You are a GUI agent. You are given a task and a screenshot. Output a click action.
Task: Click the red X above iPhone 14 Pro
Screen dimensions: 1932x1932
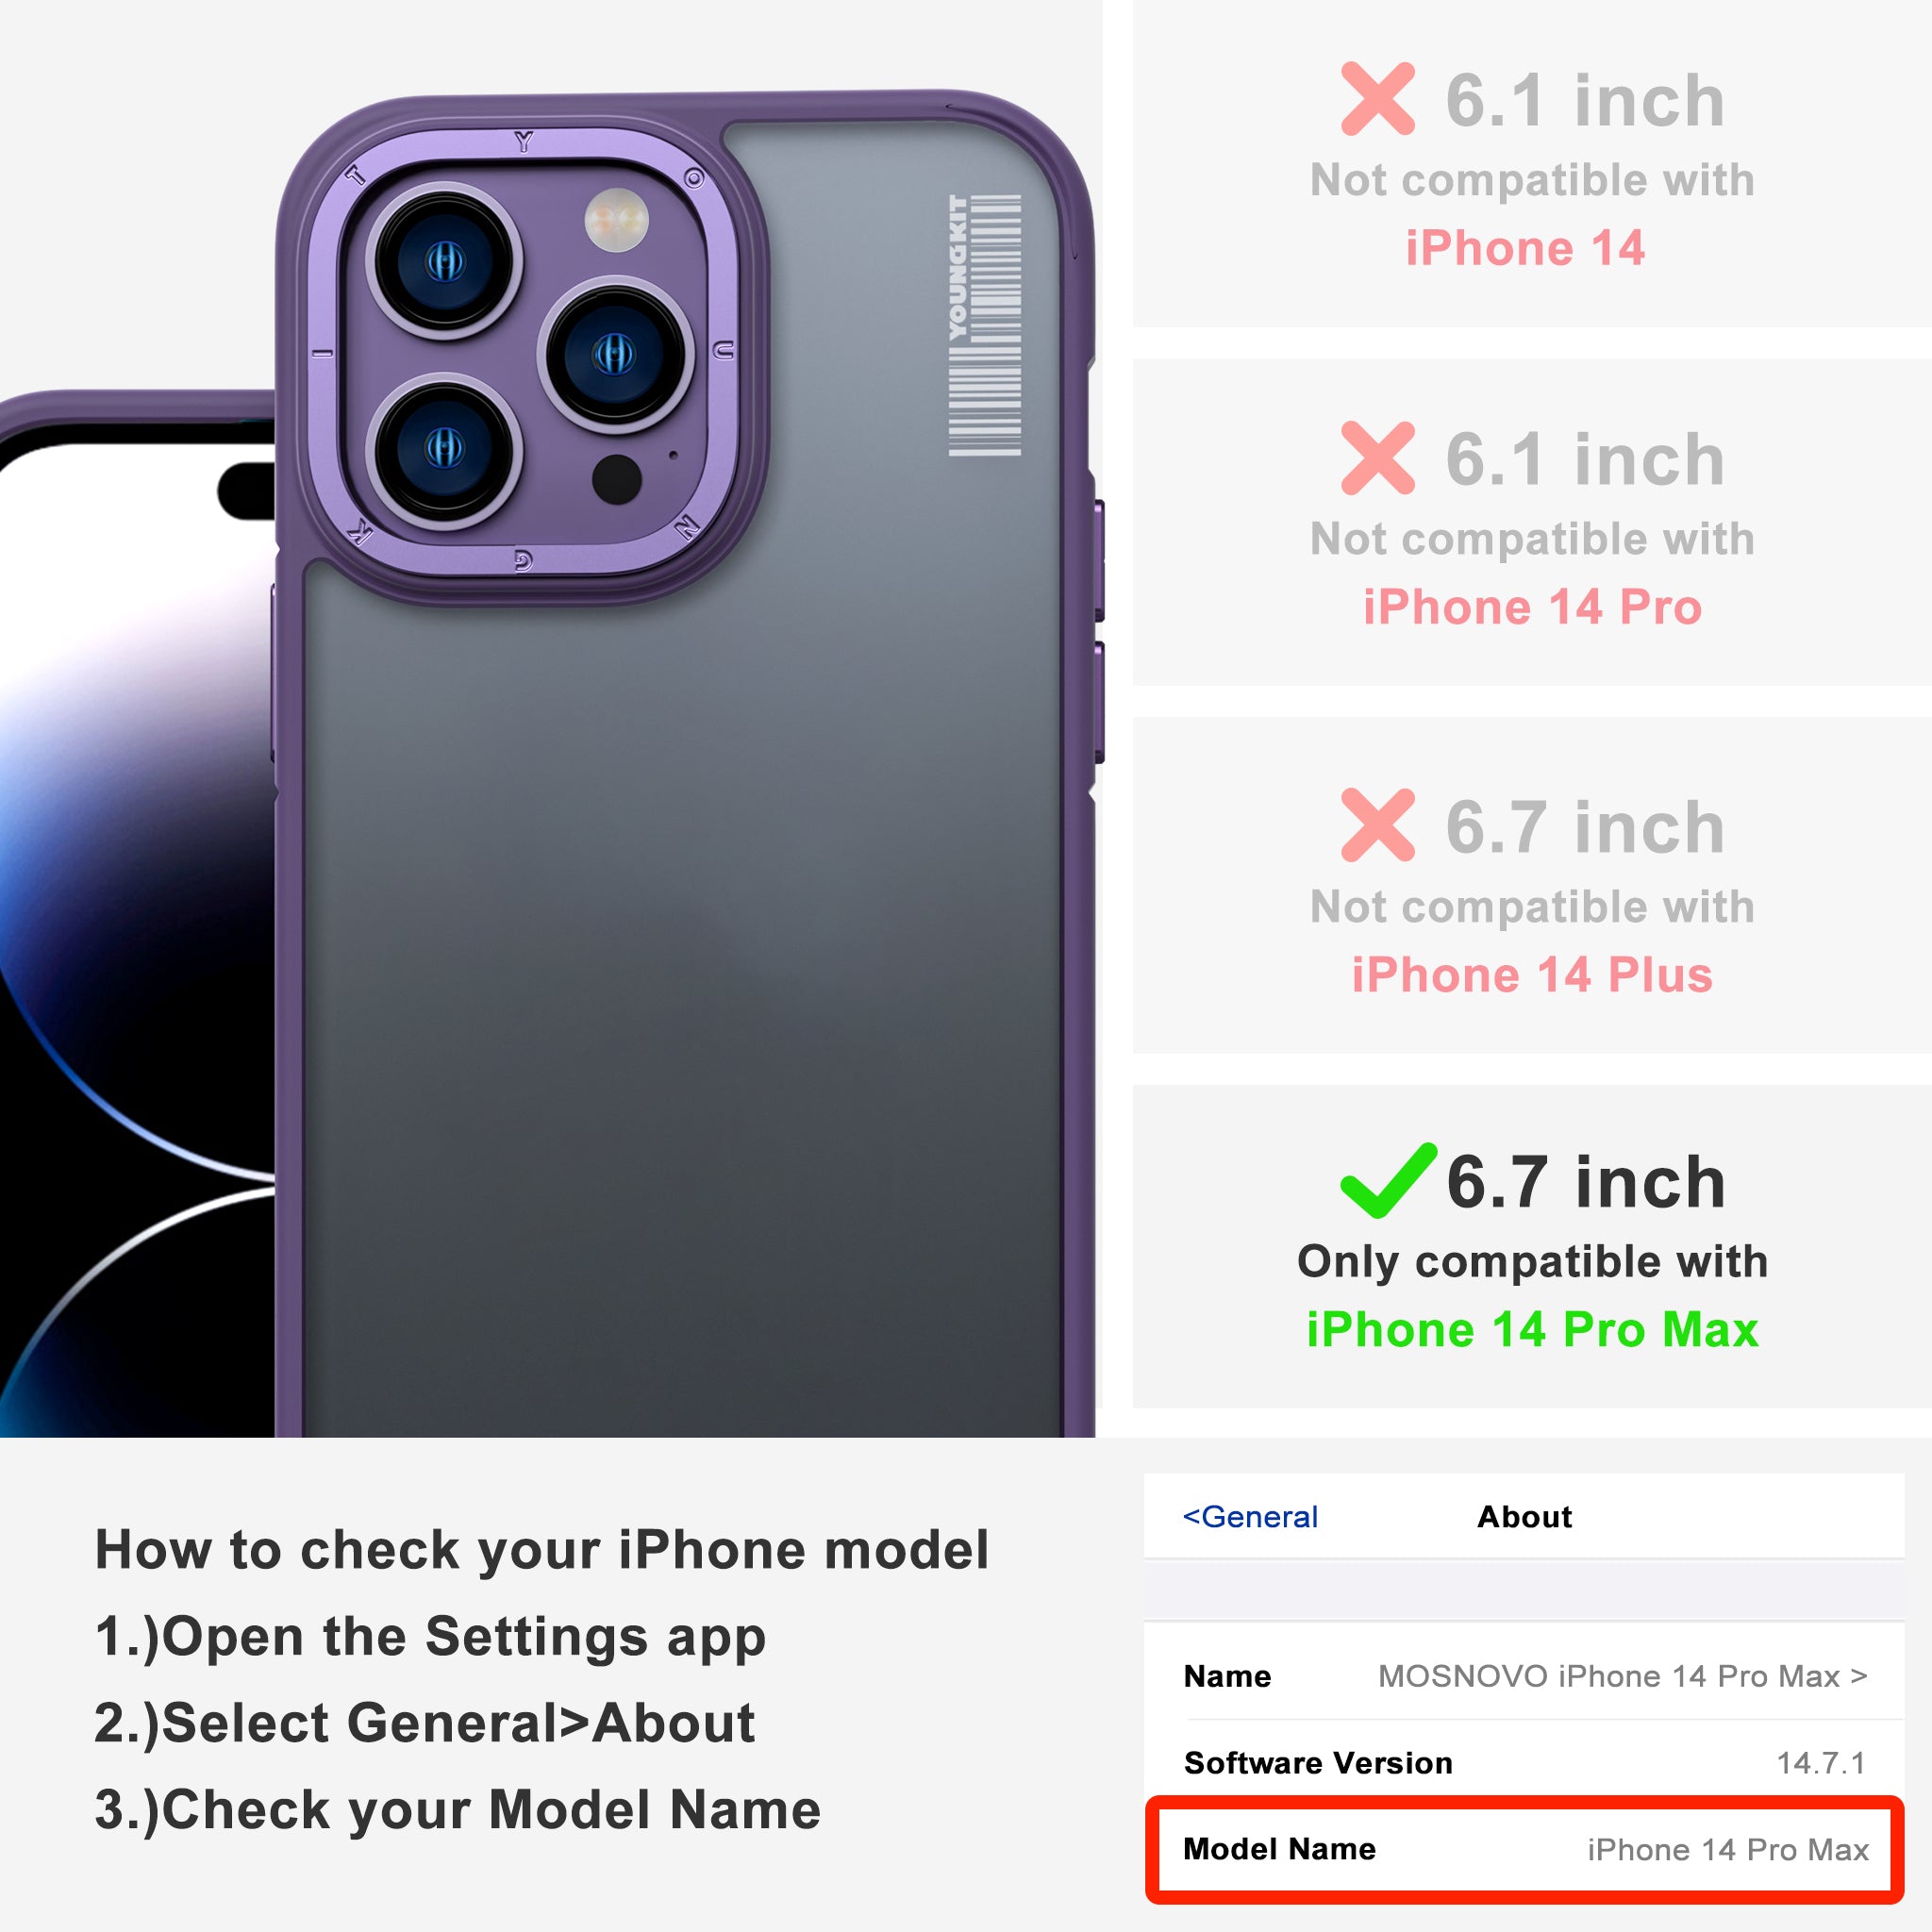[1378, 458]
